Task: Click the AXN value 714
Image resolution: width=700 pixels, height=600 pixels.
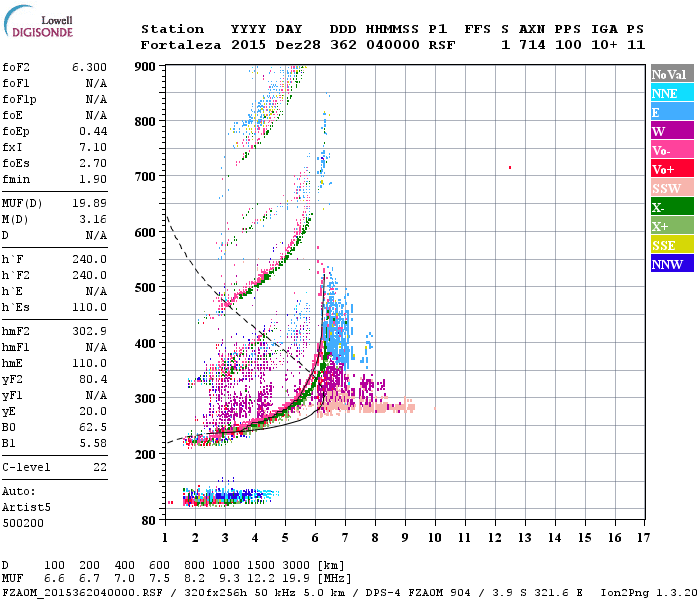Action: [532, 46]
